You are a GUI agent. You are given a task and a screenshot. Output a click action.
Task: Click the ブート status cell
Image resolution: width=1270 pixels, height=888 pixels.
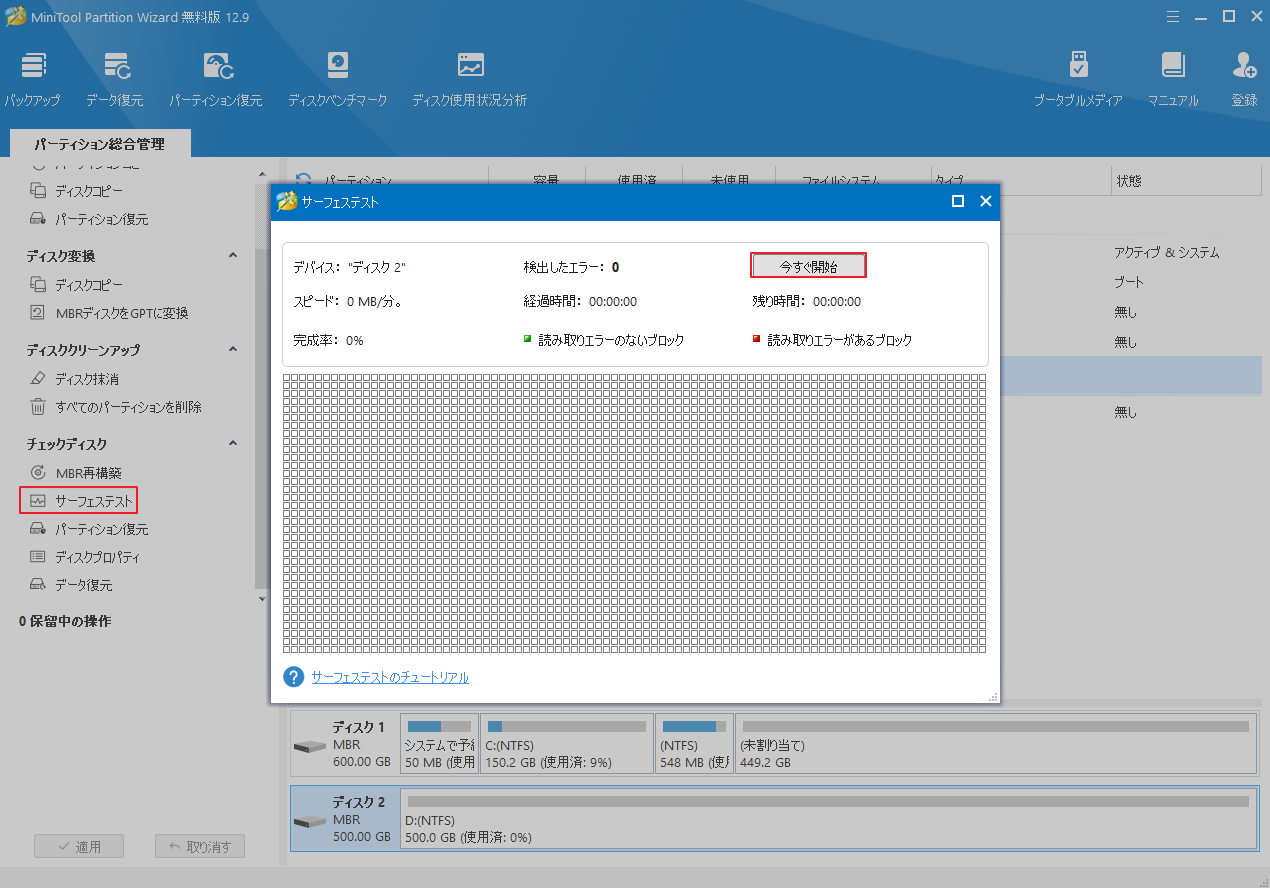[1129, 283]
